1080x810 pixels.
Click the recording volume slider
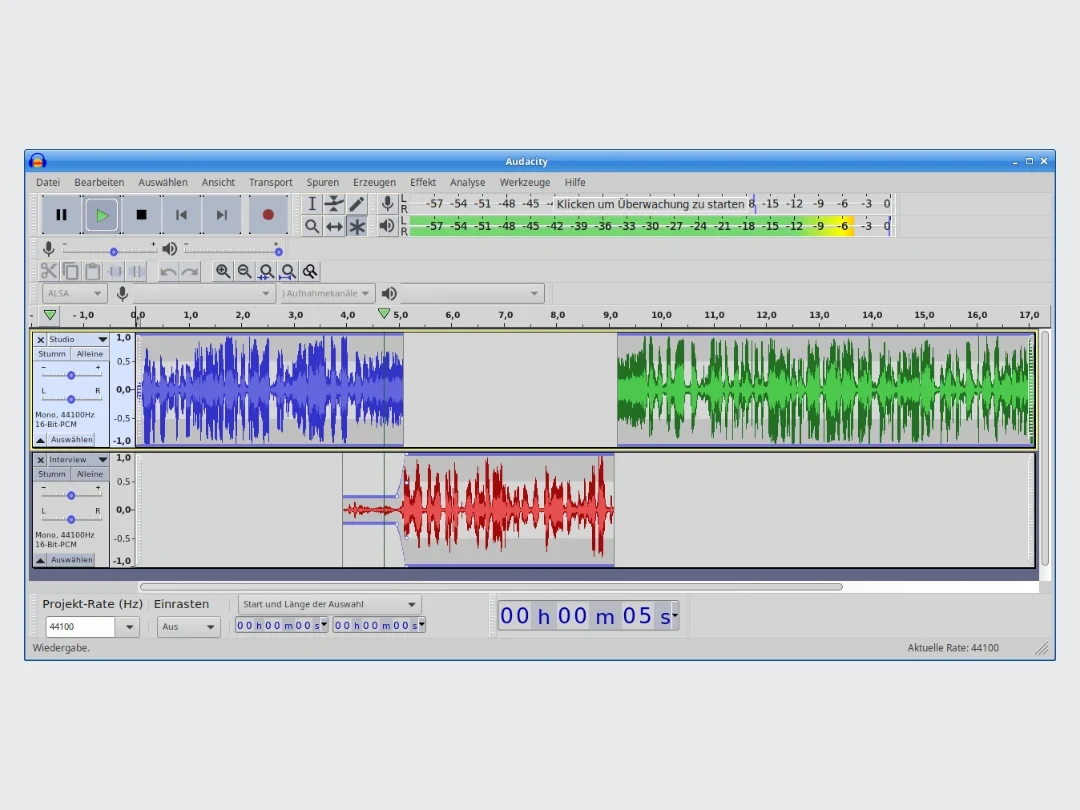[x=110, y=249]
